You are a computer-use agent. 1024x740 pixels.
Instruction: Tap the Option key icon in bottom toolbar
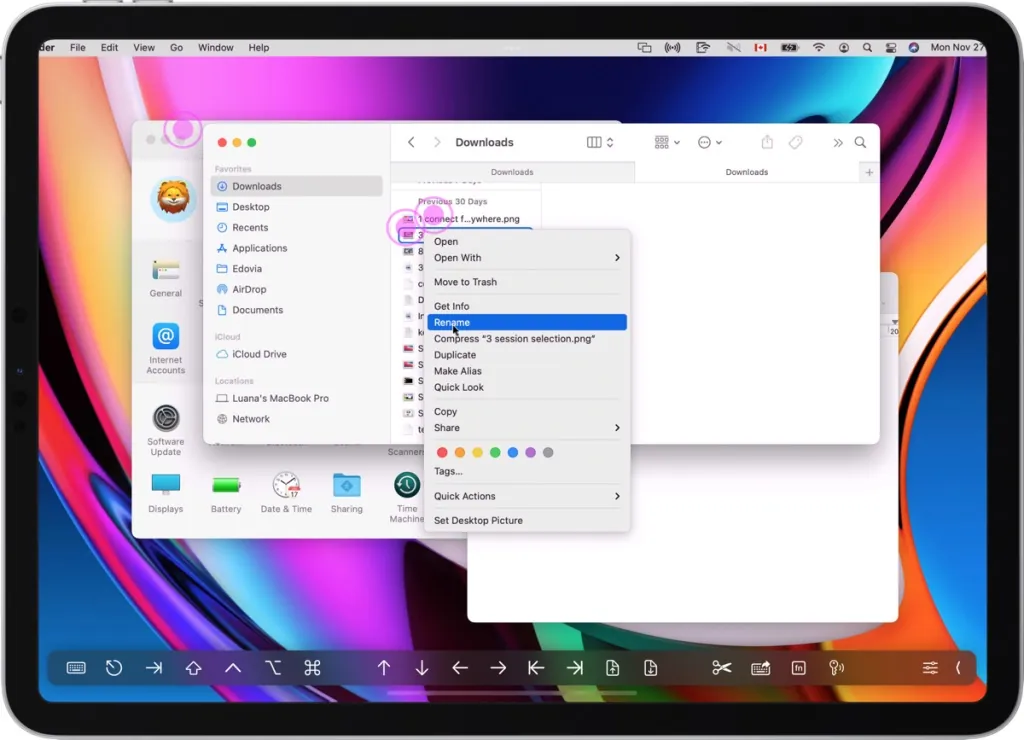click(x=272, y=668)
